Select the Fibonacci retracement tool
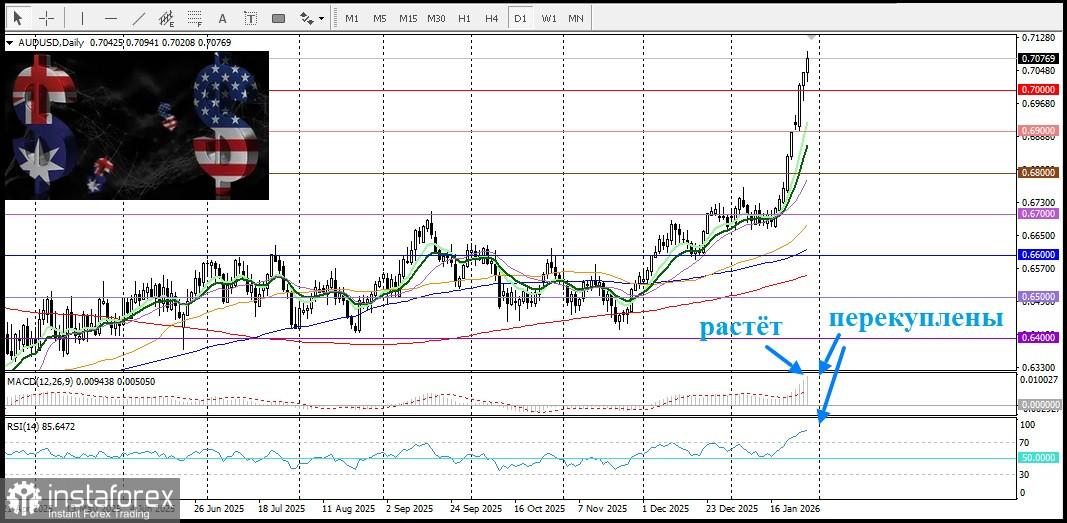Viewport: 1067px width, 523px height. click(195, 18)
